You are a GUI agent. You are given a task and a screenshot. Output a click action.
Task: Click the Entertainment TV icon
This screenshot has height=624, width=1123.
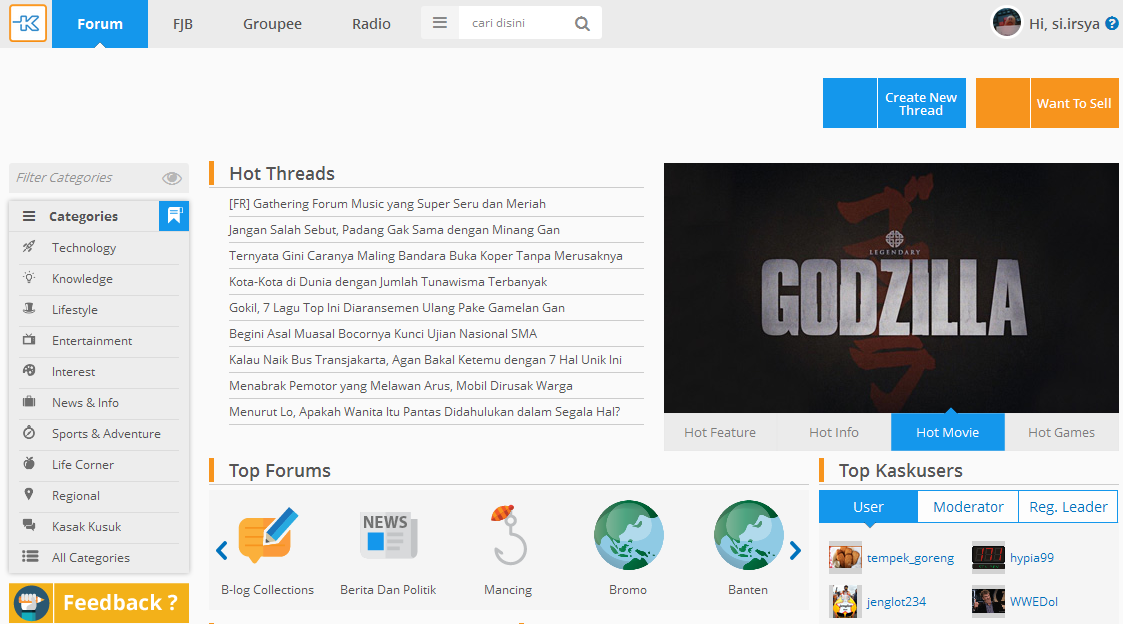coord(29,340)
